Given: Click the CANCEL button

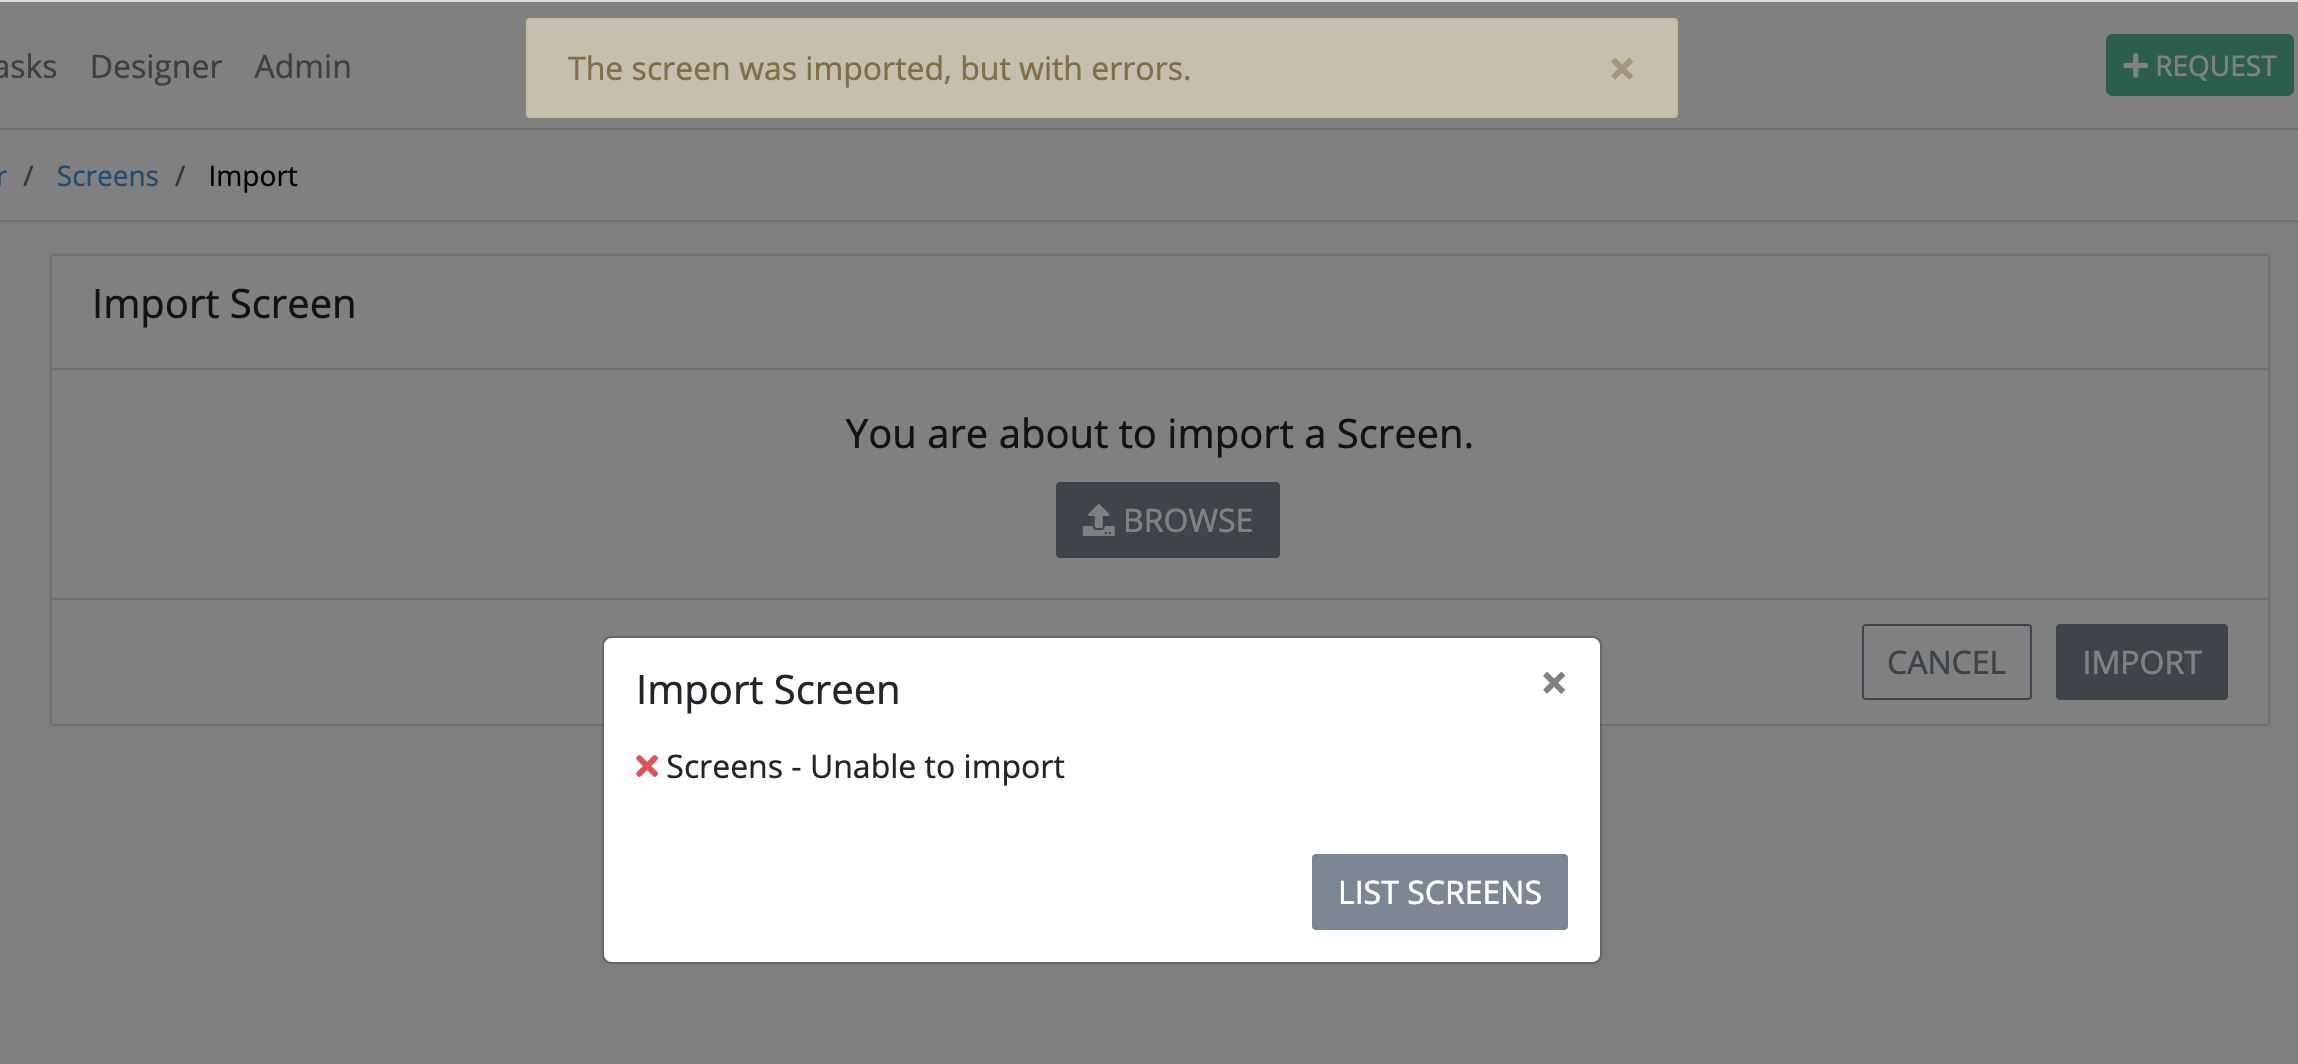Looking at the screenshot, I should point(1945,661).
